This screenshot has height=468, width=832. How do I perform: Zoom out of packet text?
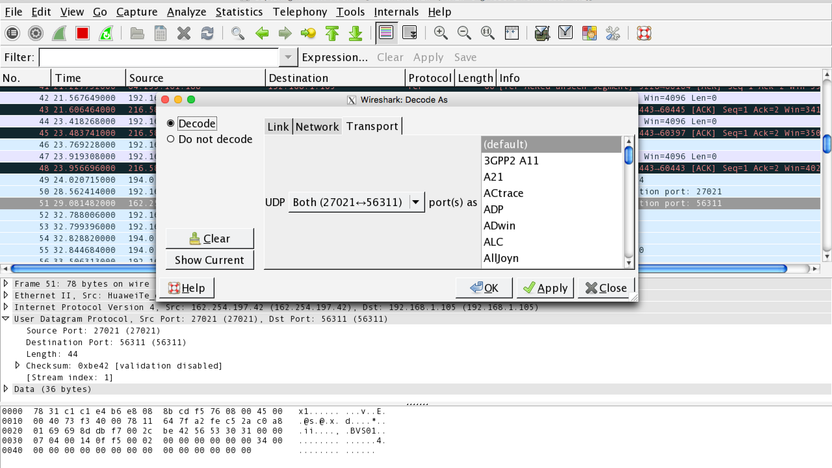(x=464, y=33)
